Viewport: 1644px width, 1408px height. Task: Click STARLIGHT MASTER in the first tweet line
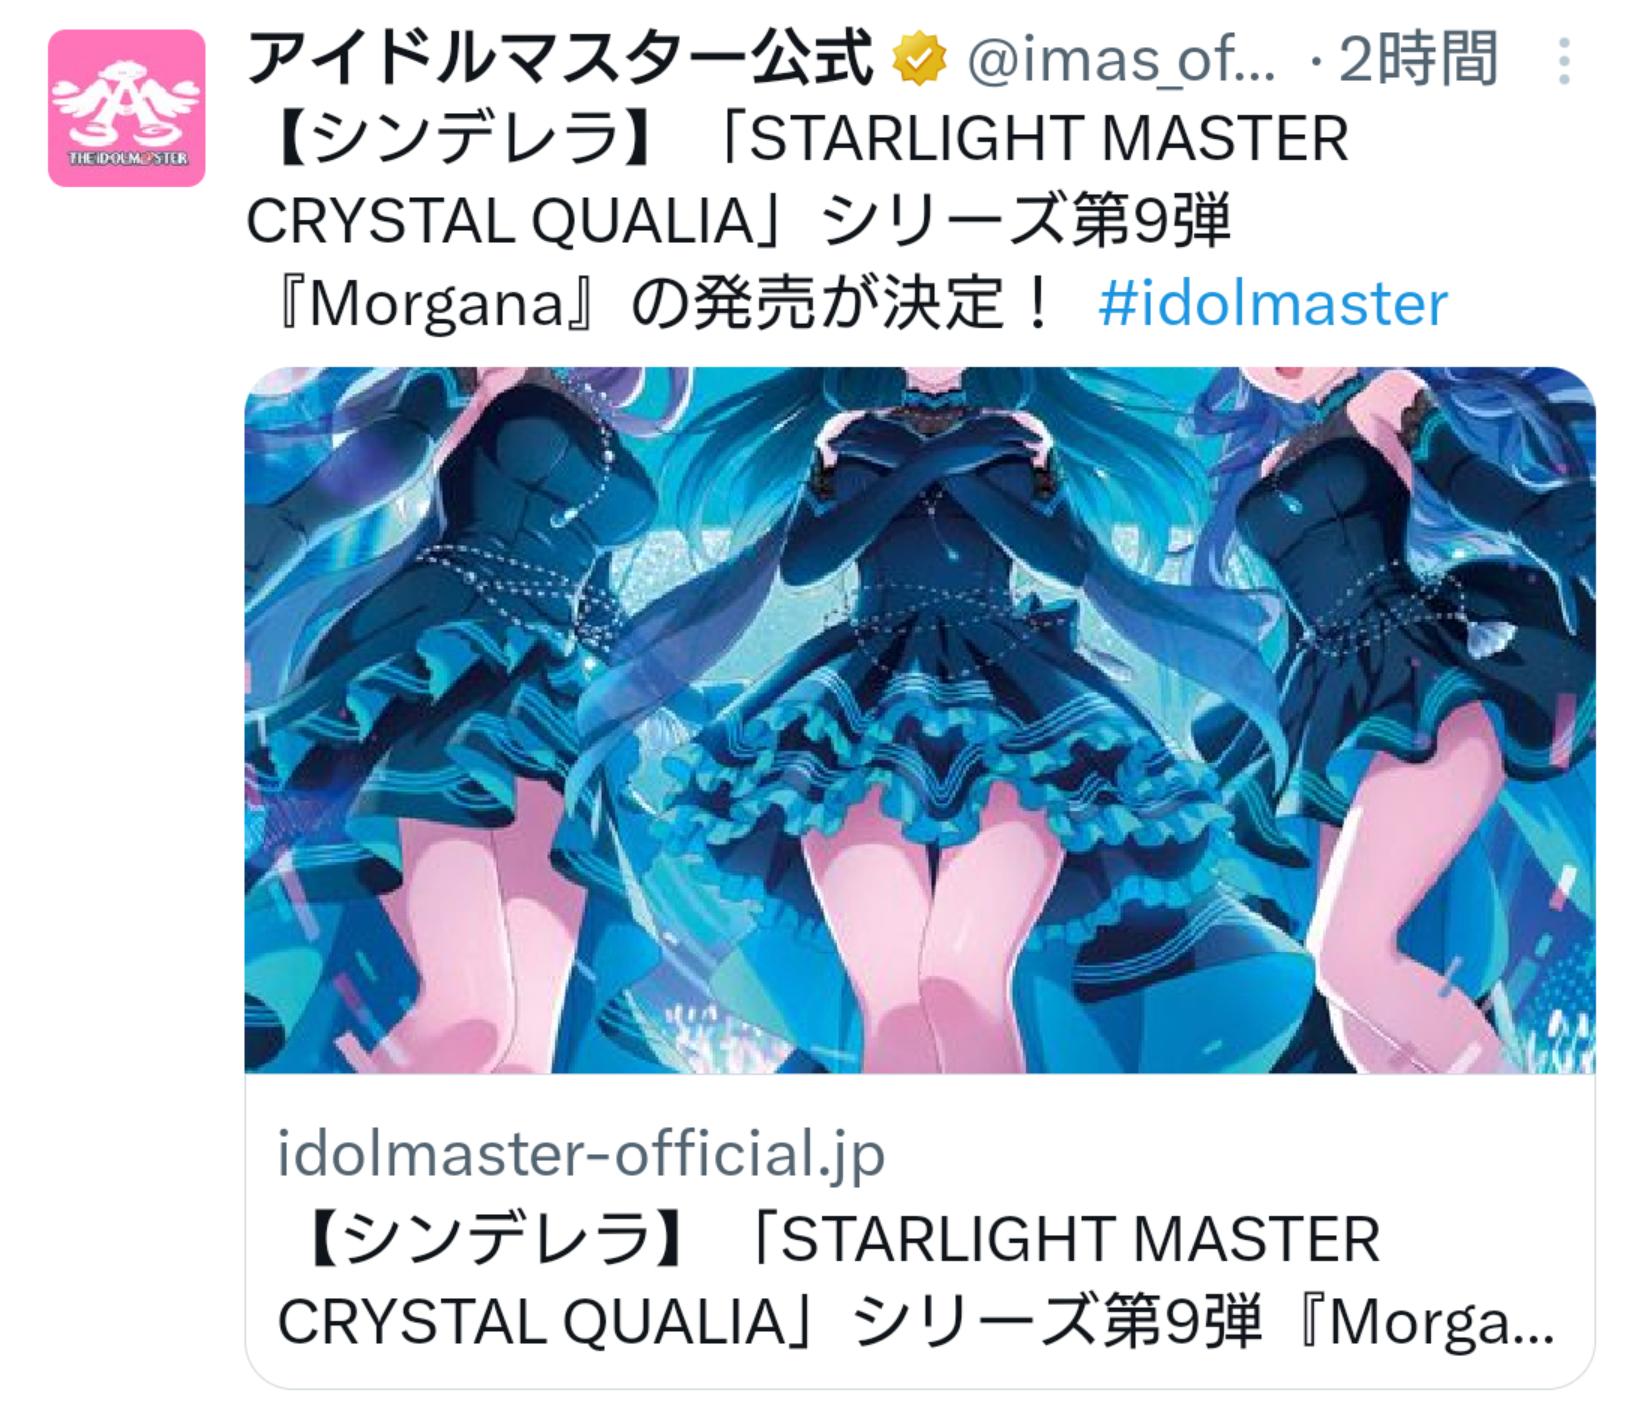click(x=1049, y=138)
